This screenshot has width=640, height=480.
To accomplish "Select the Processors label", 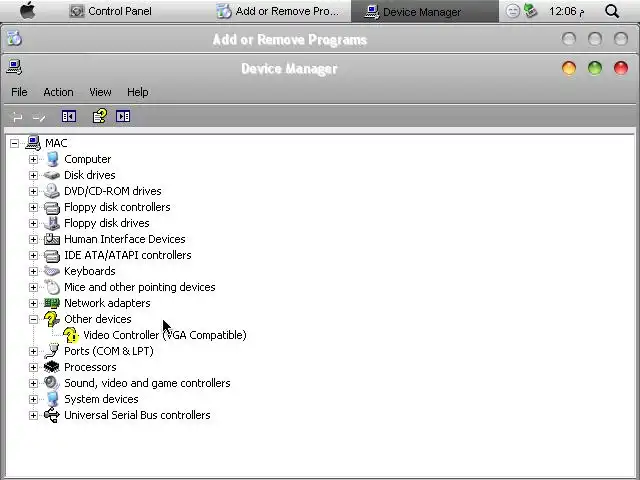I will (90, 367).
